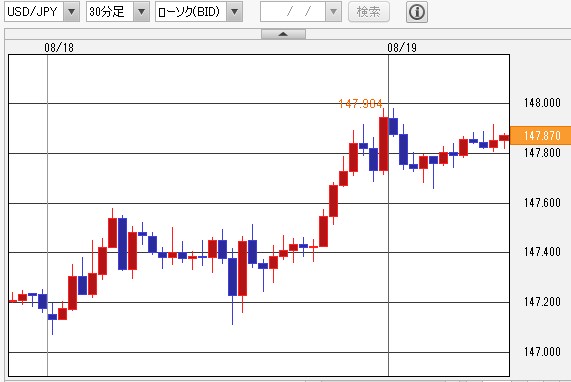Open the date picker dropdown arrow
The image size is (571, 382).
[333, 12]
